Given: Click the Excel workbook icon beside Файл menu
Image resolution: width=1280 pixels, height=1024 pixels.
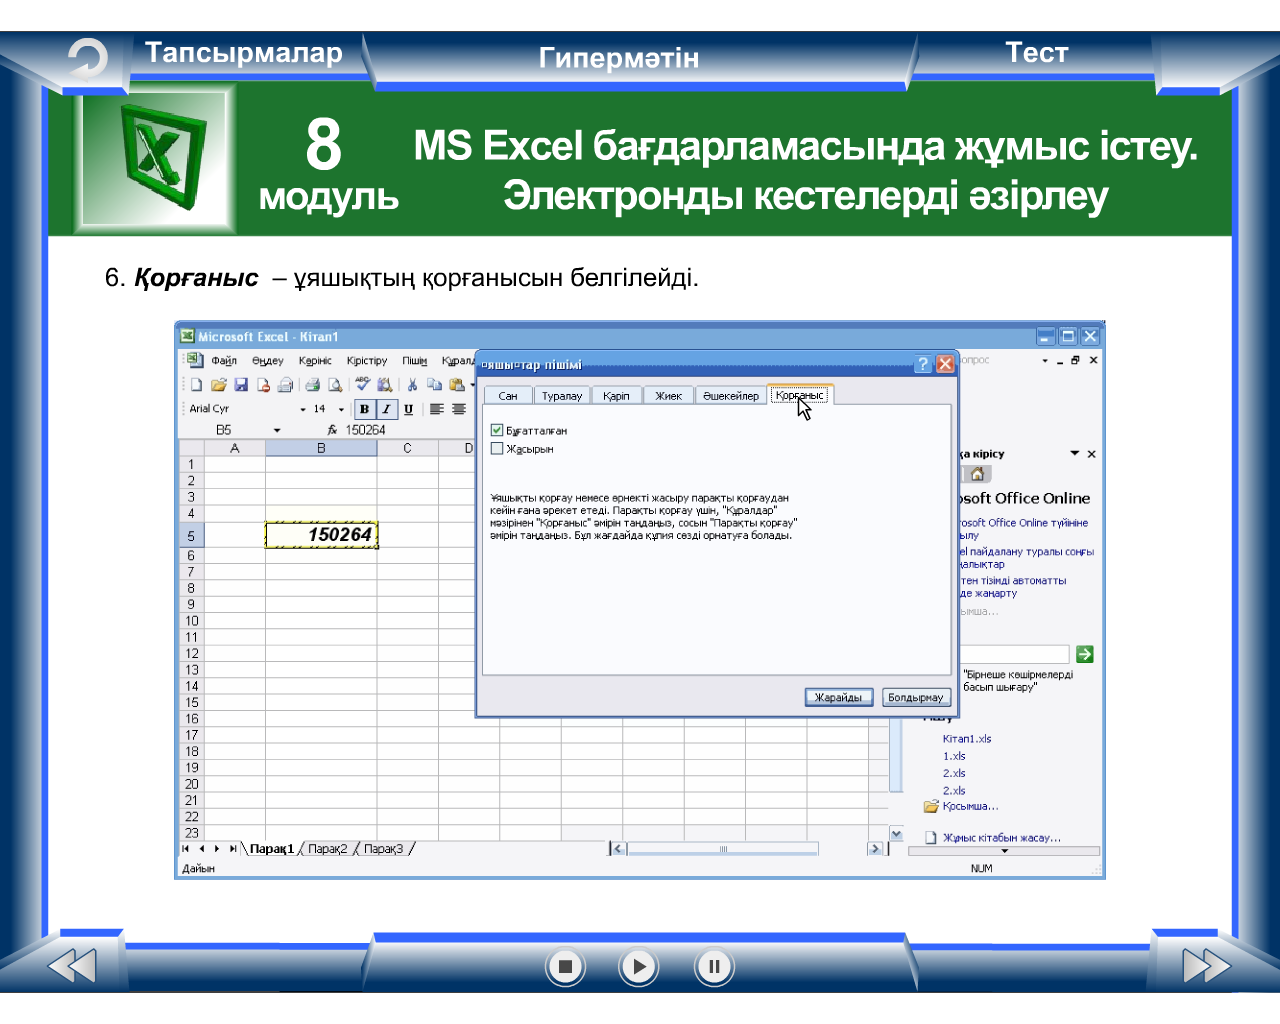Looking at the screenshot, I should 194,360.
